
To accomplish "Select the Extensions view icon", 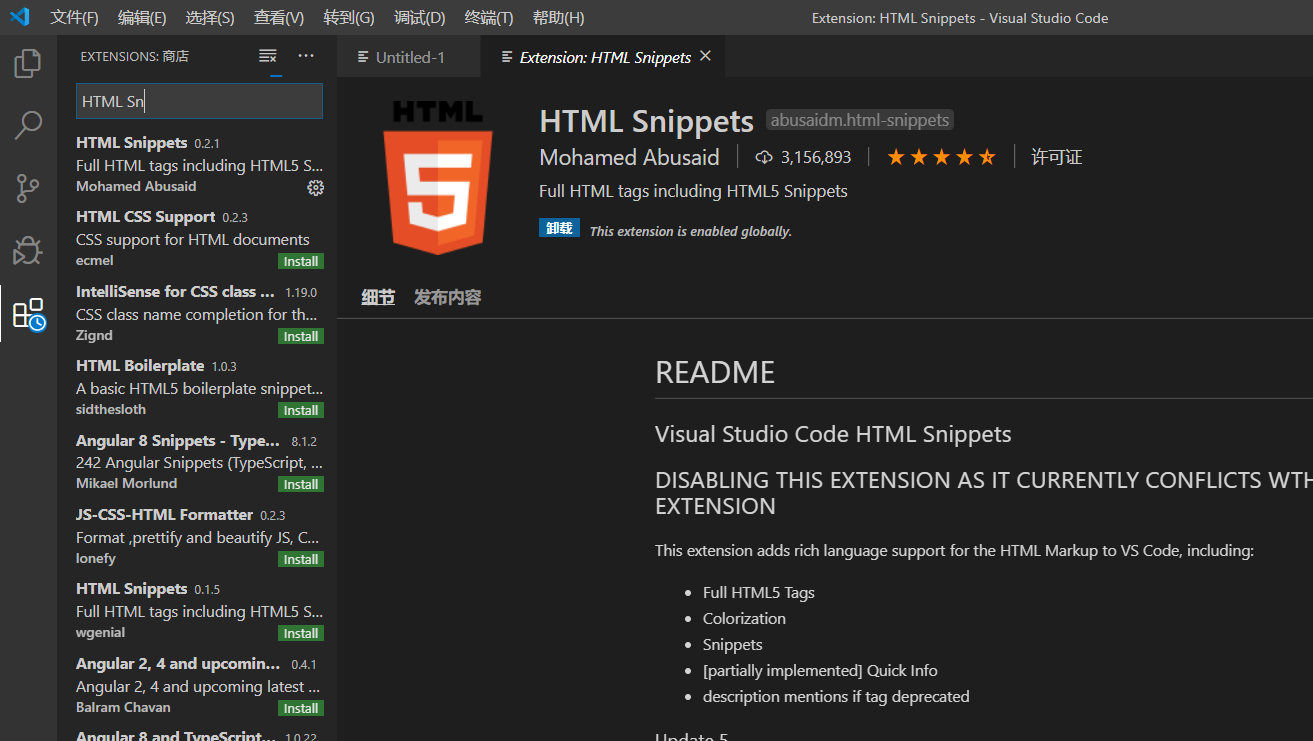I will (x=28, y=313).
